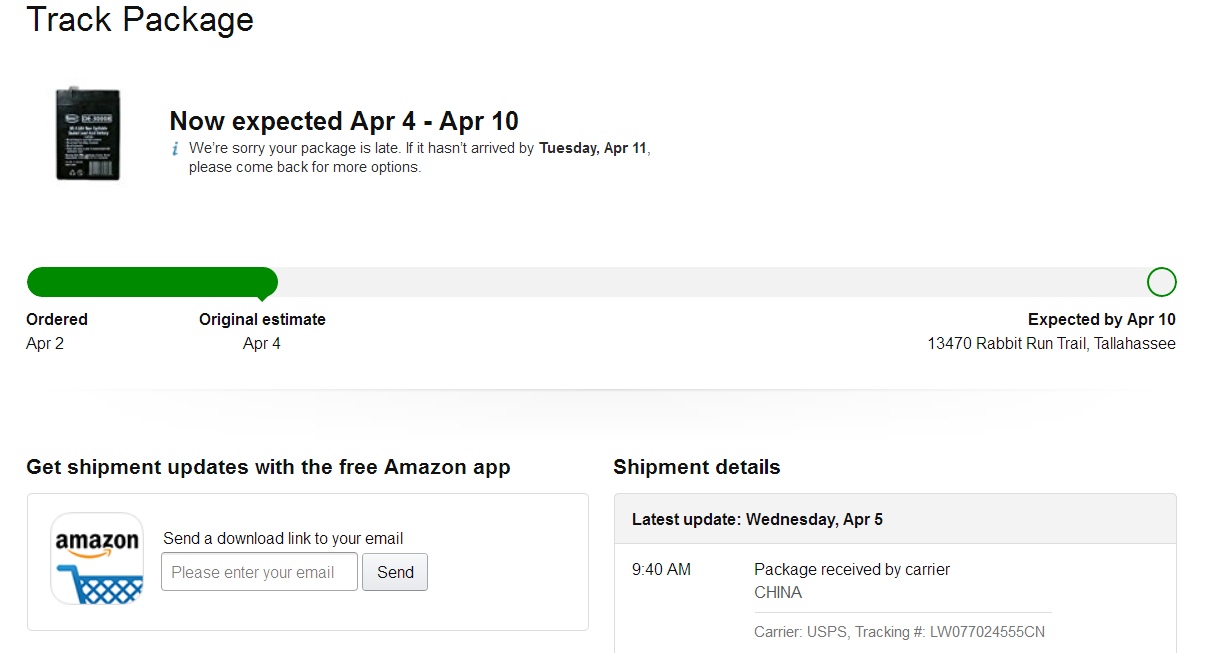This screenshot has width=1224, height=653.
Task: Click the Original estimate marker triangle
Action: (262, 297)
